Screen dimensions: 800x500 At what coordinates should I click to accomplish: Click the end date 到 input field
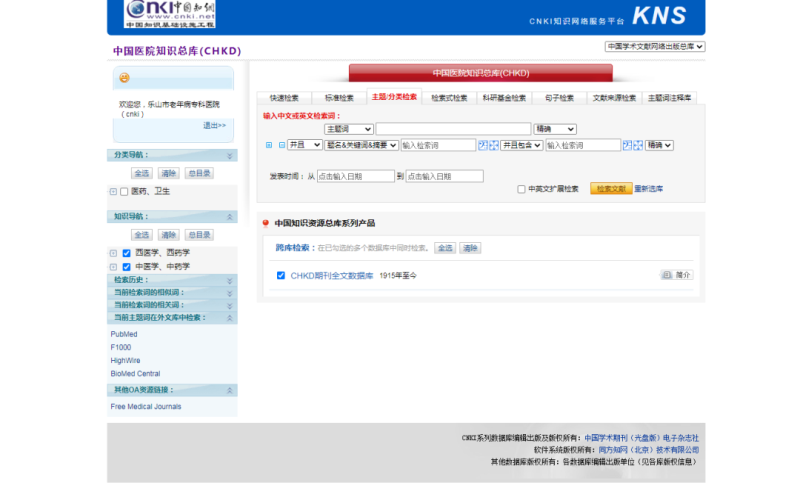[444, 177]
